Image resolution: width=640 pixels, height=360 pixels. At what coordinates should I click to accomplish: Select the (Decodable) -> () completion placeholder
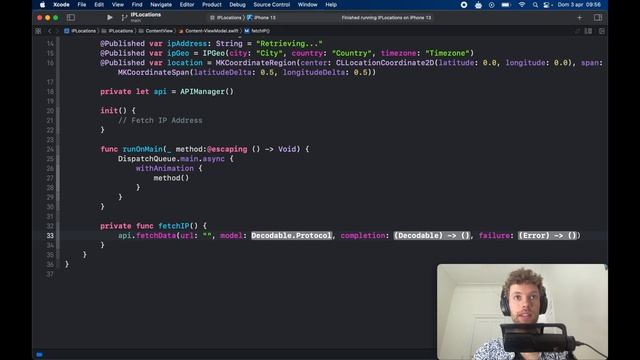432,236
